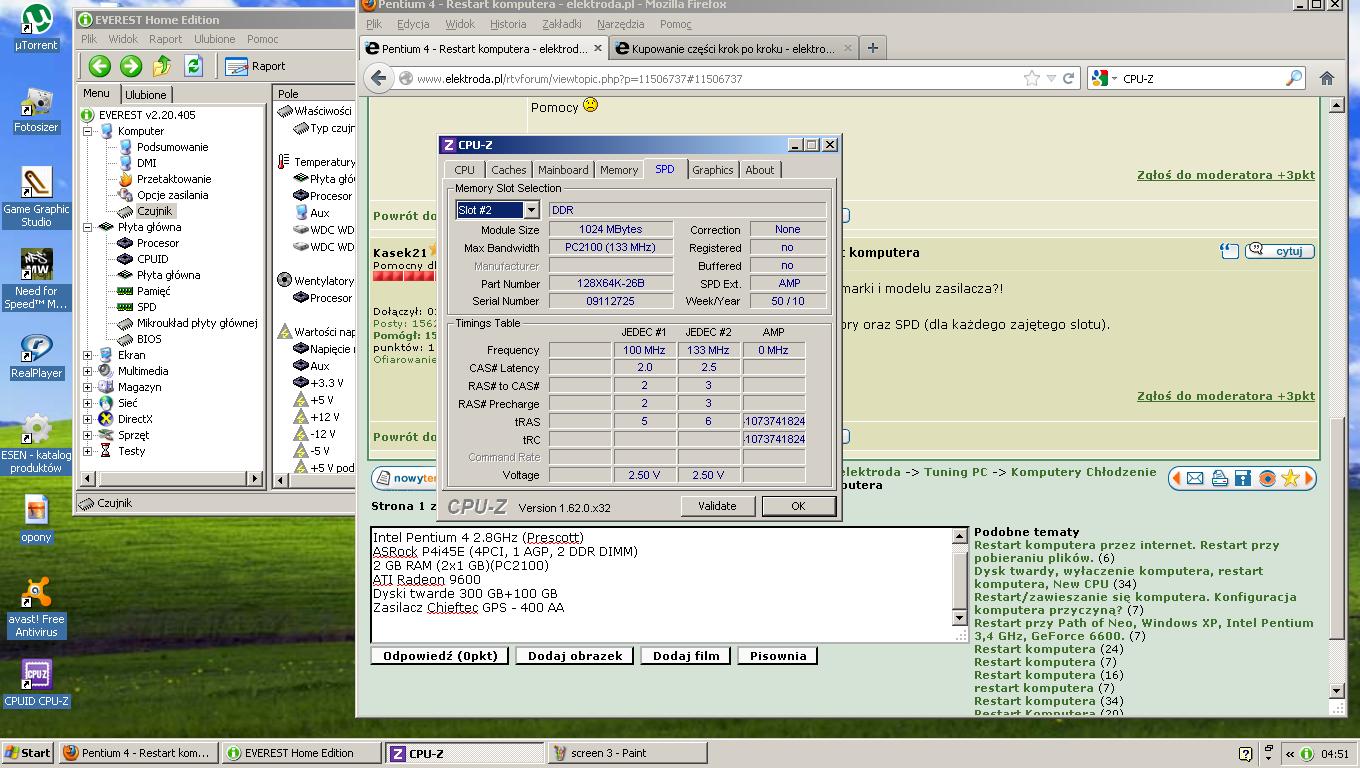Click the star favorite icon in the forum toolbar

tap(1291, 478)
